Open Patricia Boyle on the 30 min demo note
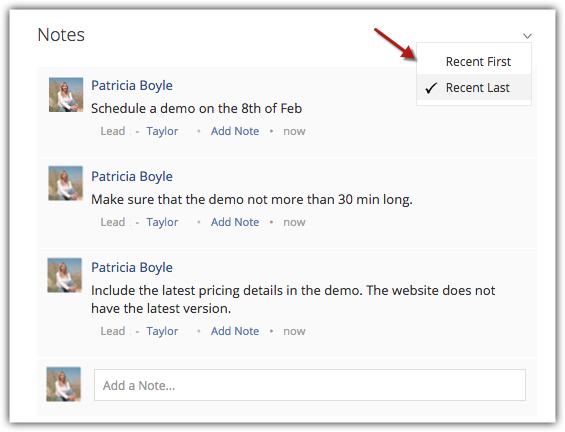565x432 pixels. click(x=132, y=177)
